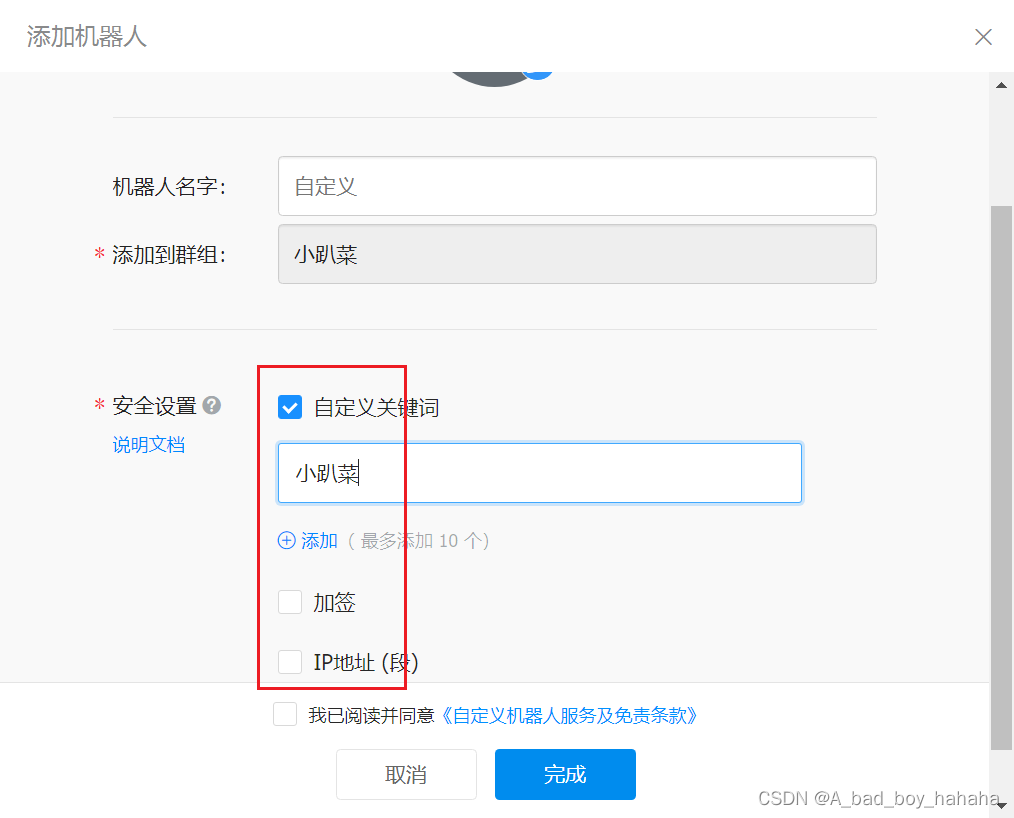Click the keyword input containing 小趴菜

pos(539,473)
